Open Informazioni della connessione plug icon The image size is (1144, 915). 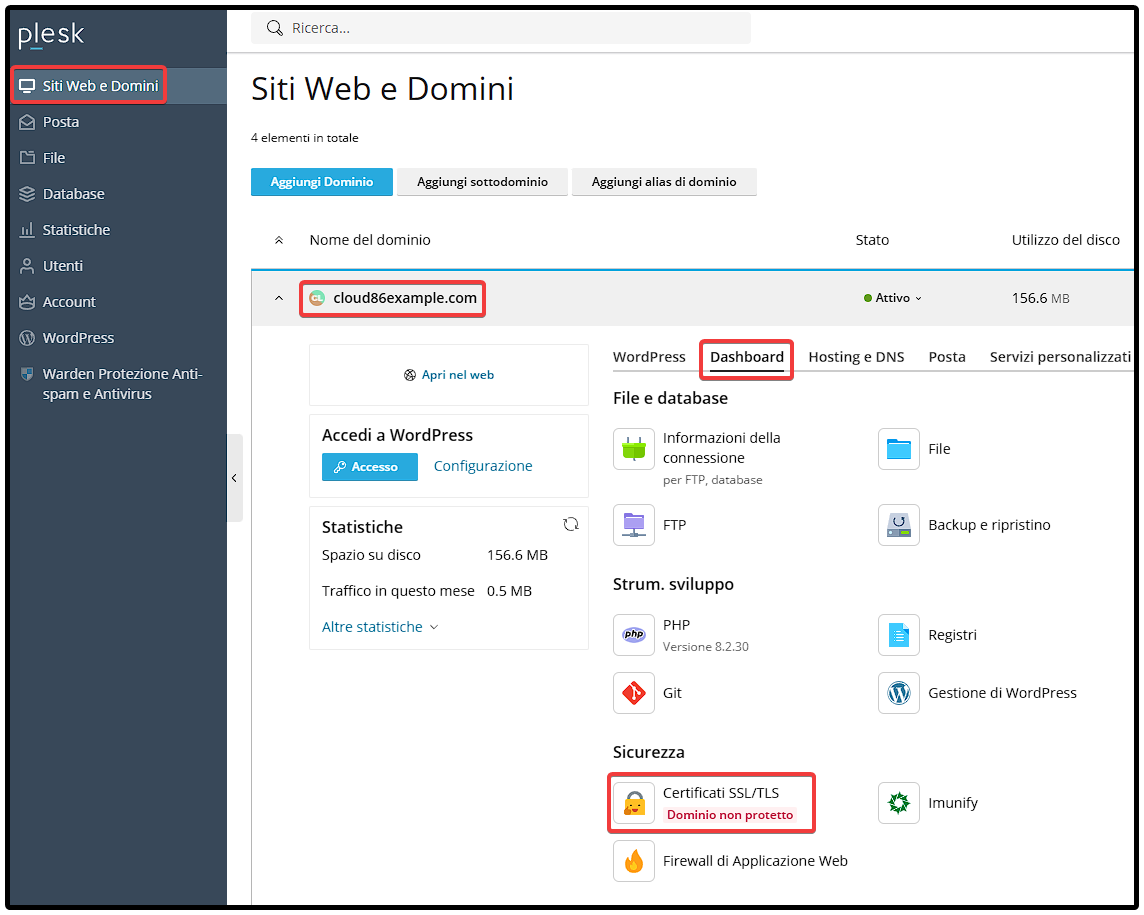633,449
